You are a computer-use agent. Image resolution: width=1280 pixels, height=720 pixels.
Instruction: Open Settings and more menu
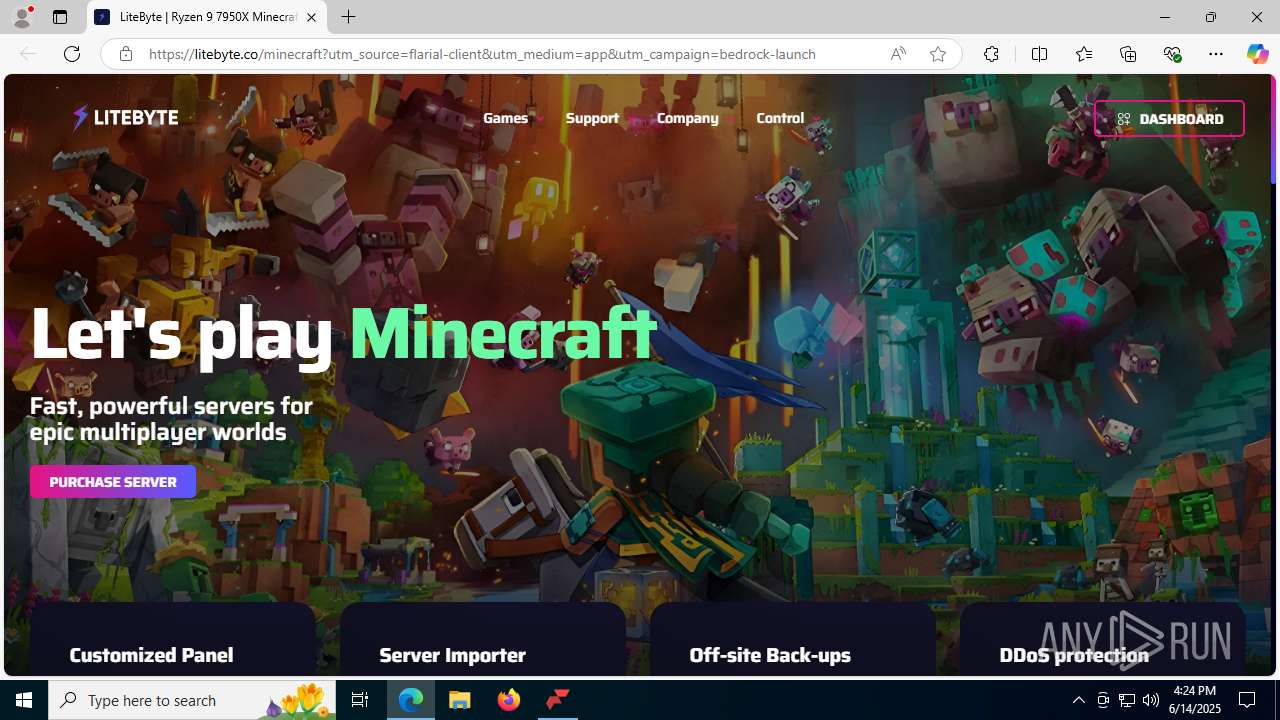click(1216, 54)
